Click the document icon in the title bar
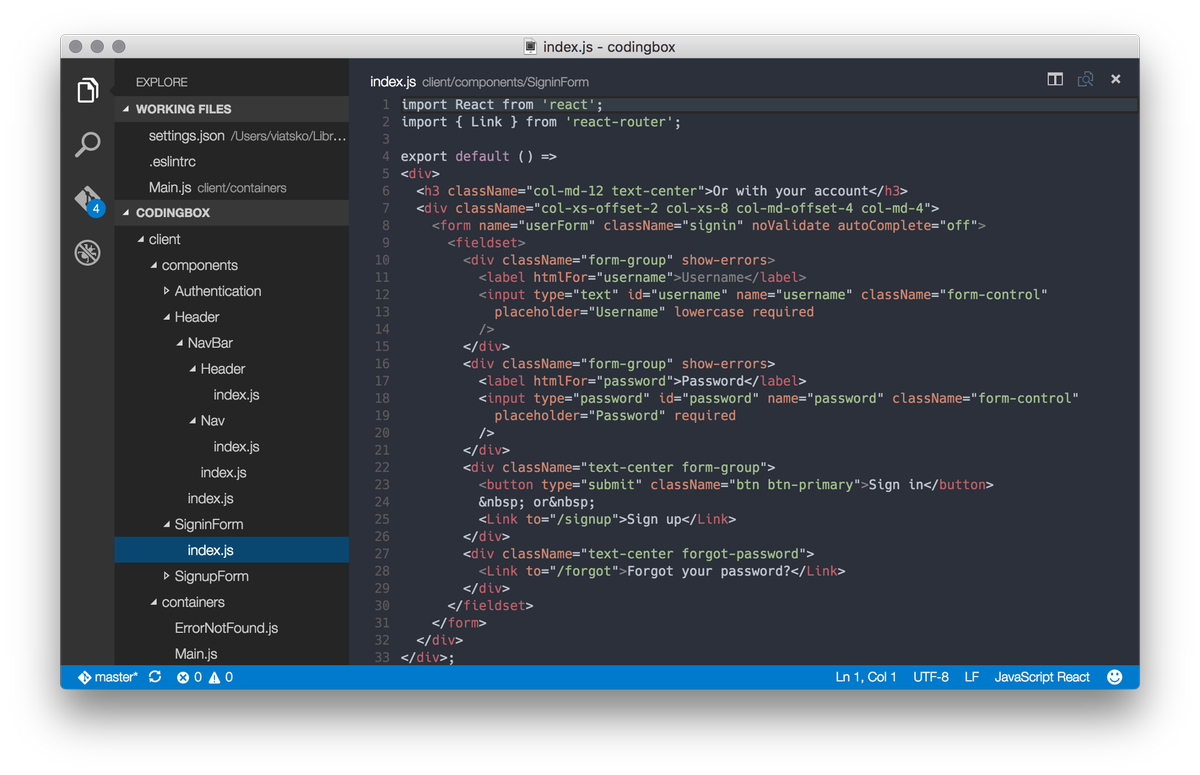This screenshot has width=1200, height=775. (x=531, y=47)
